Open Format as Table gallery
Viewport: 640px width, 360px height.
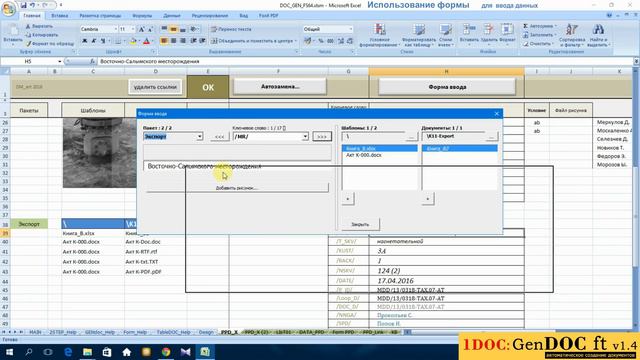pyautogui.click(x=419, y=36)
